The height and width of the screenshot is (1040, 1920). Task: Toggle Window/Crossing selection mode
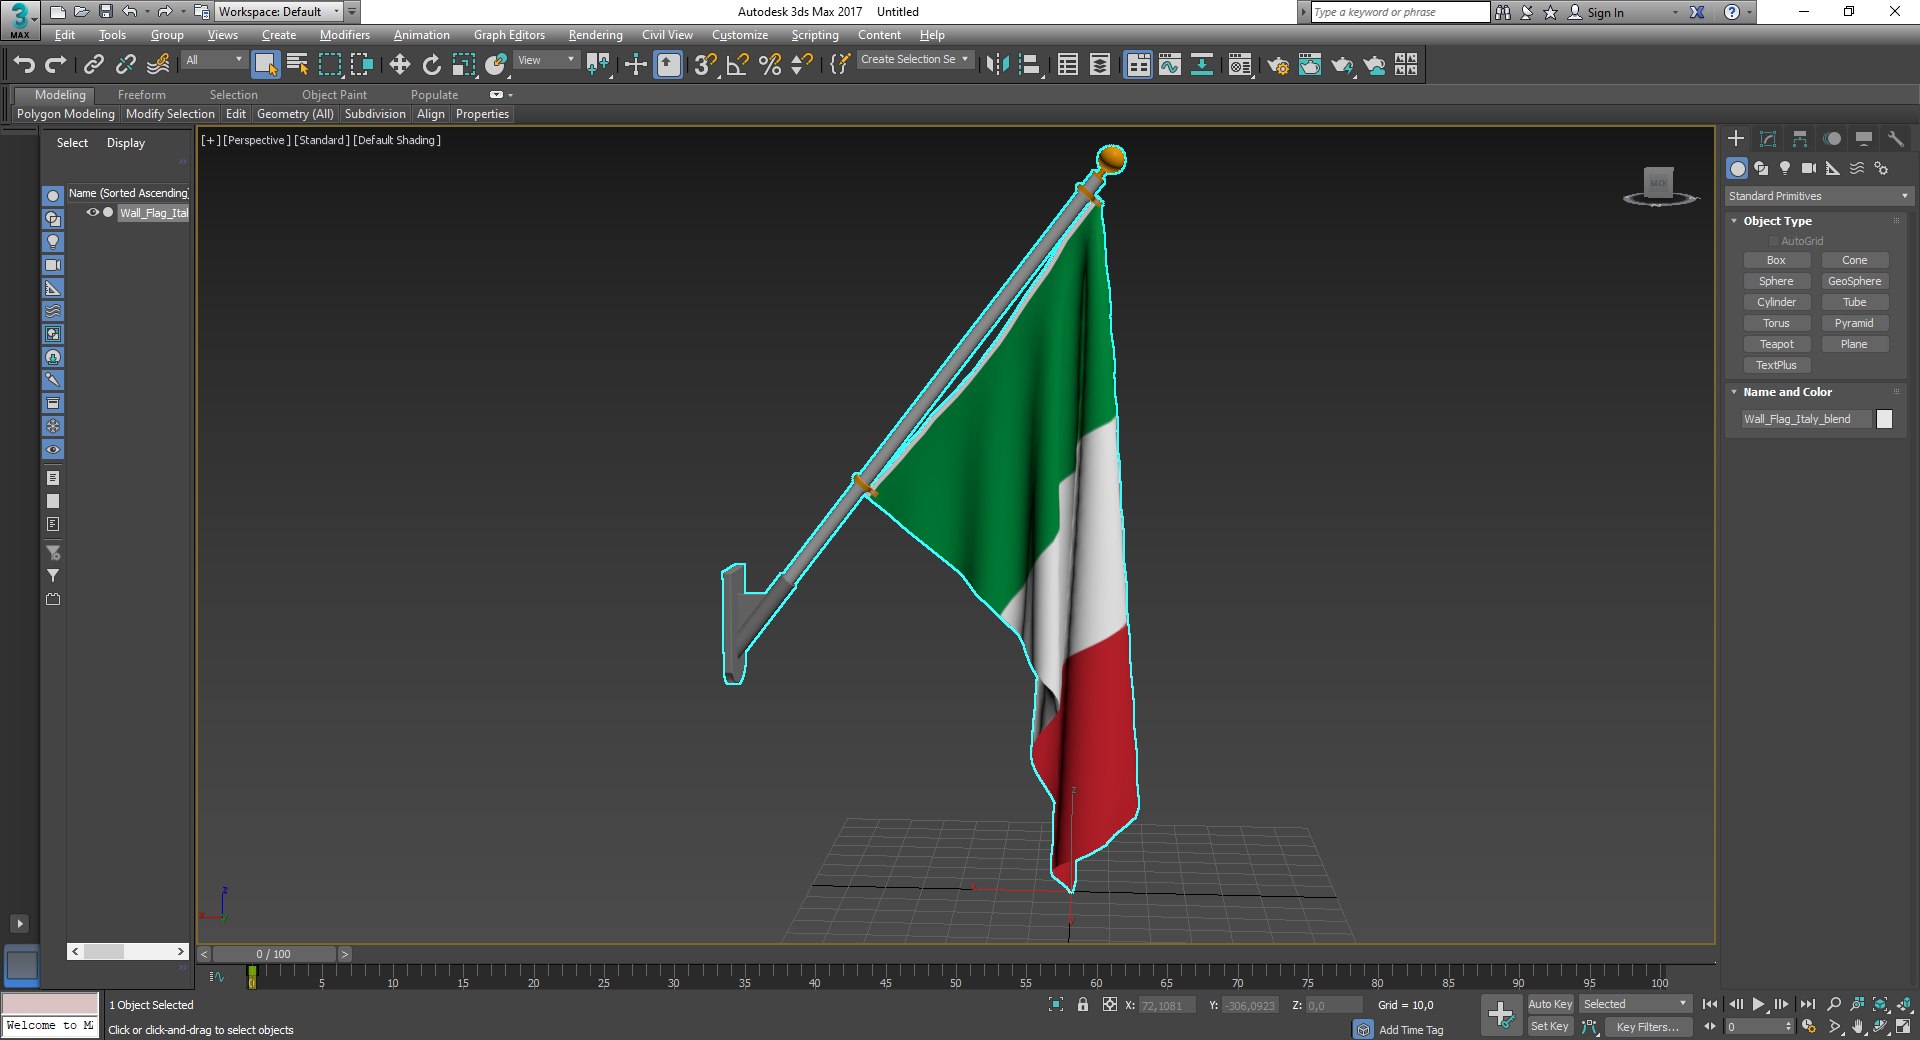(x=361, y=65)
